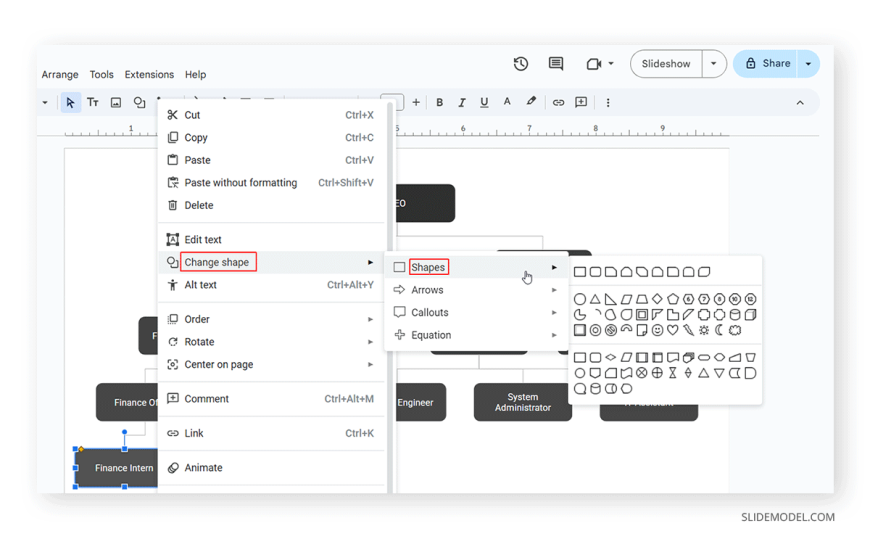Pick the hourglass collate flowchart shape
Screen dimensions: 870x539
click(x=672, y=373)
